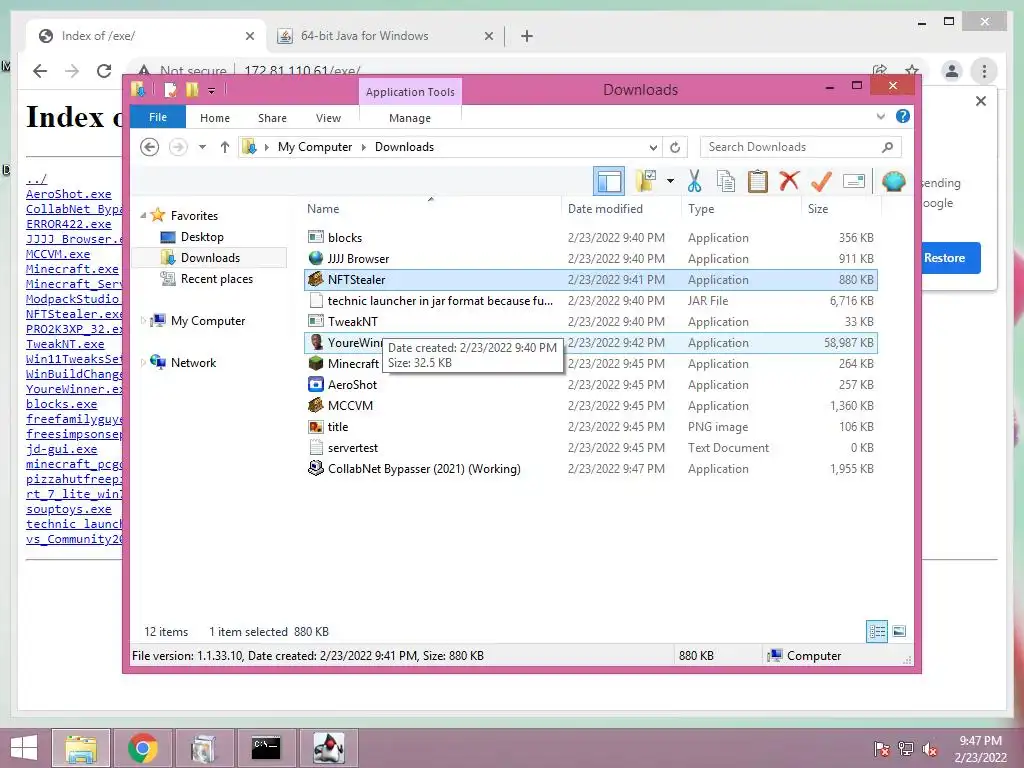The height and width of the screenshot is (768, 1024).
Task: Open address bar history dropdown
Action: click(x=653, y=147)
